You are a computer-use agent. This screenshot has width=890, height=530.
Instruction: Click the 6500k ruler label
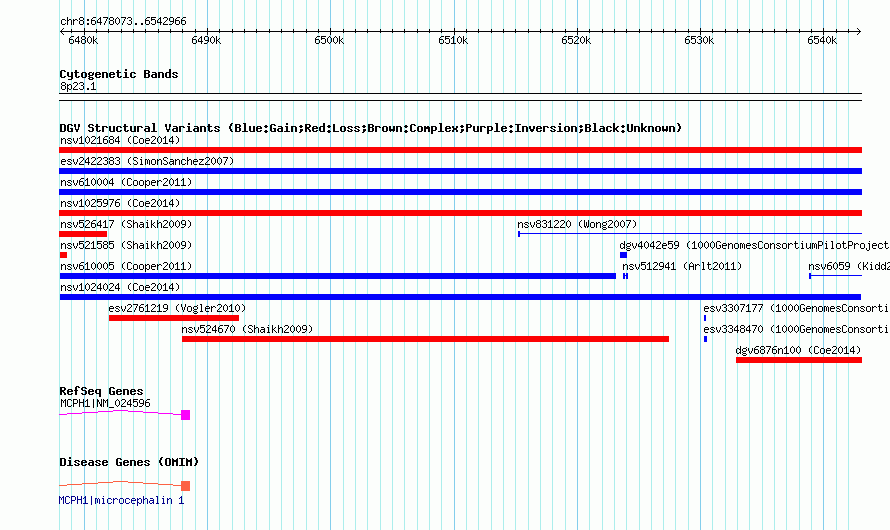point(329,40)
